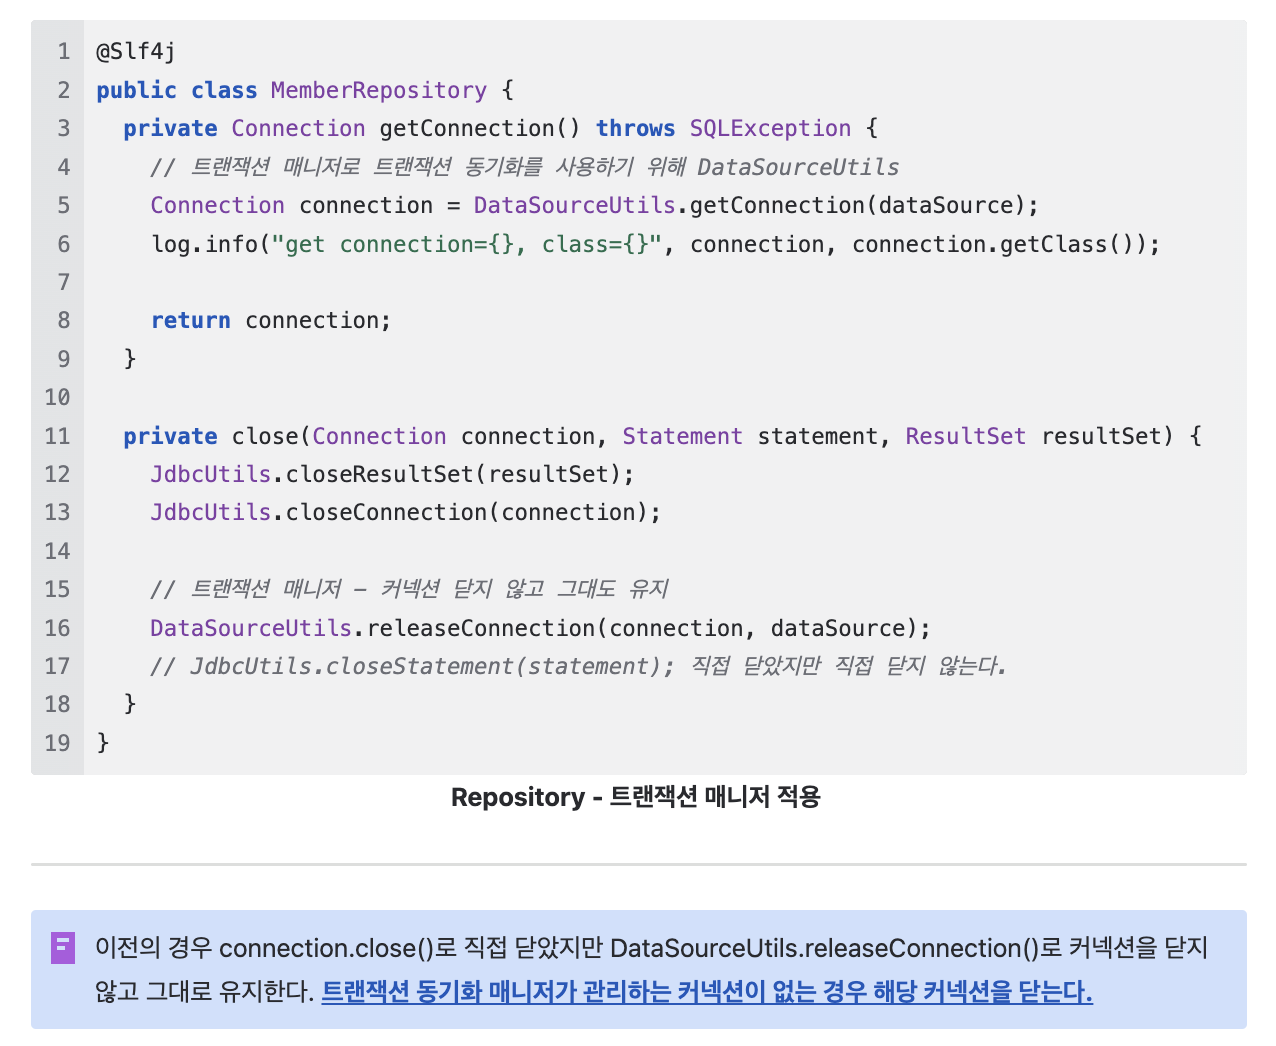This screenshot has height=1046, width=1276.
Task: Click the purple callout icon in the note
Action: [x=63, y=948]
